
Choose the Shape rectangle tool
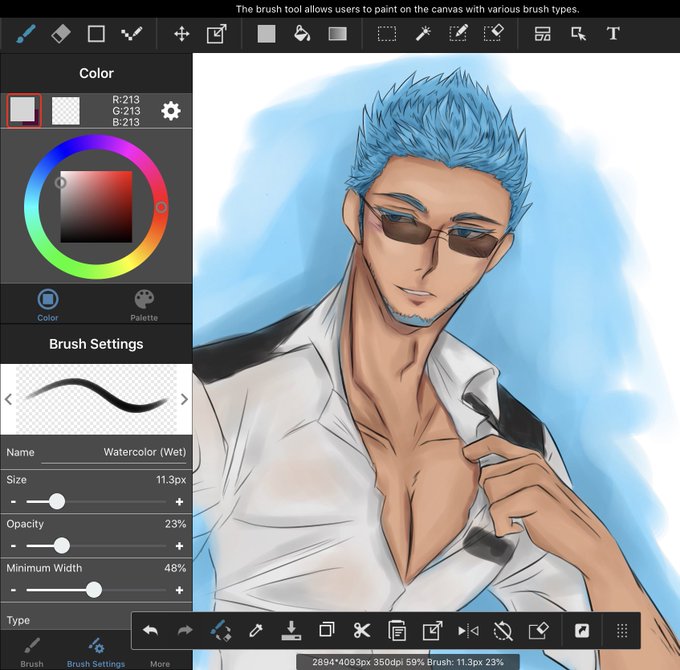coord(96,34)
